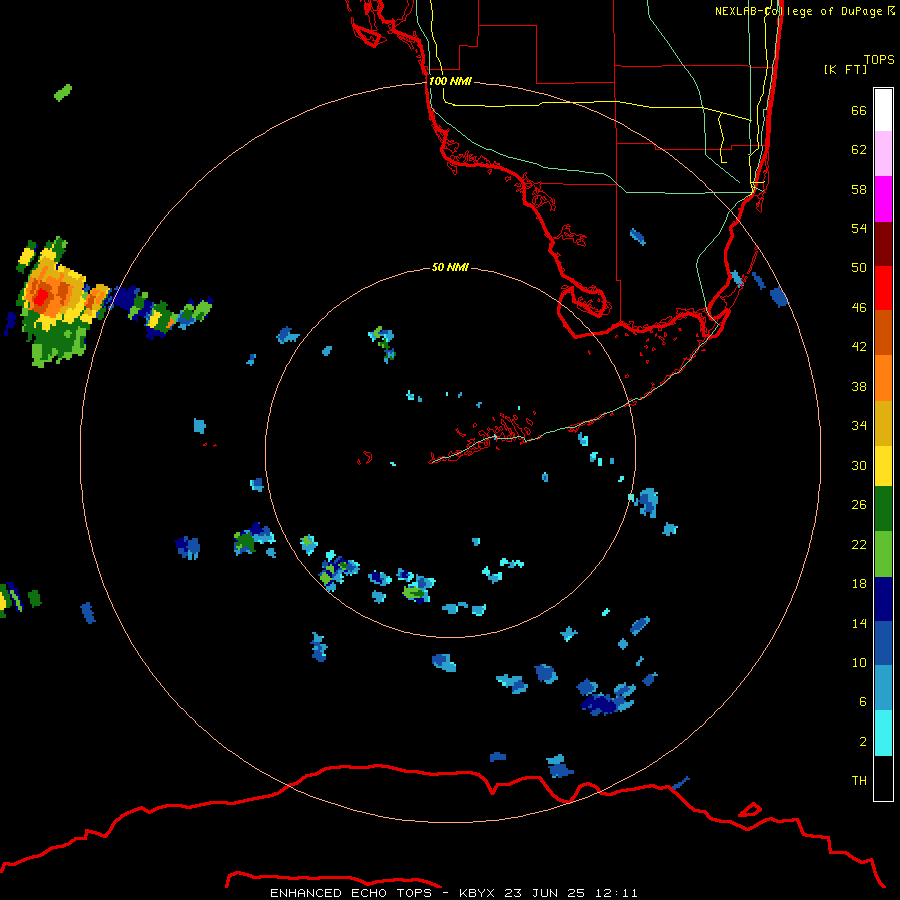Select the dark green legend swatch
900x900 pixels.
(883, 509)
